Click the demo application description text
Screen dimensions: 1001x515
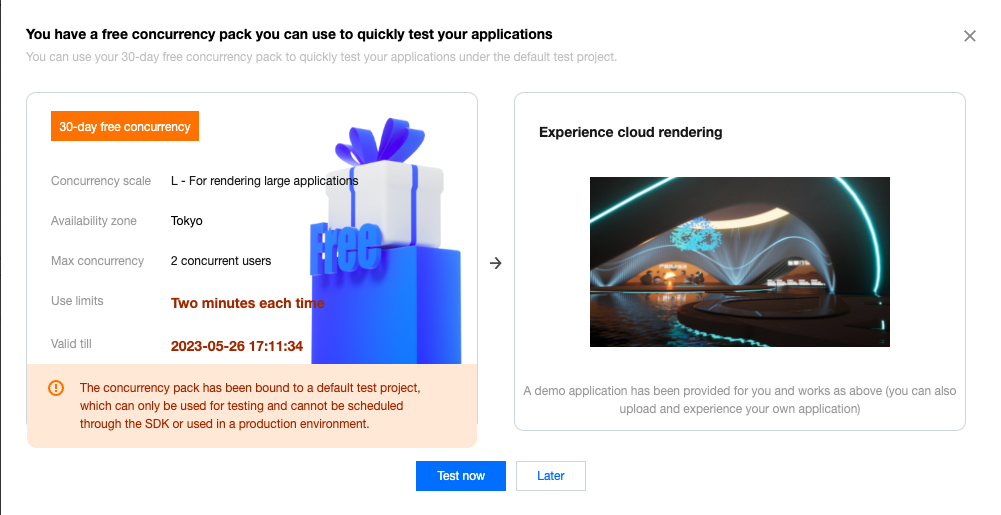click(x=739, y=400)
